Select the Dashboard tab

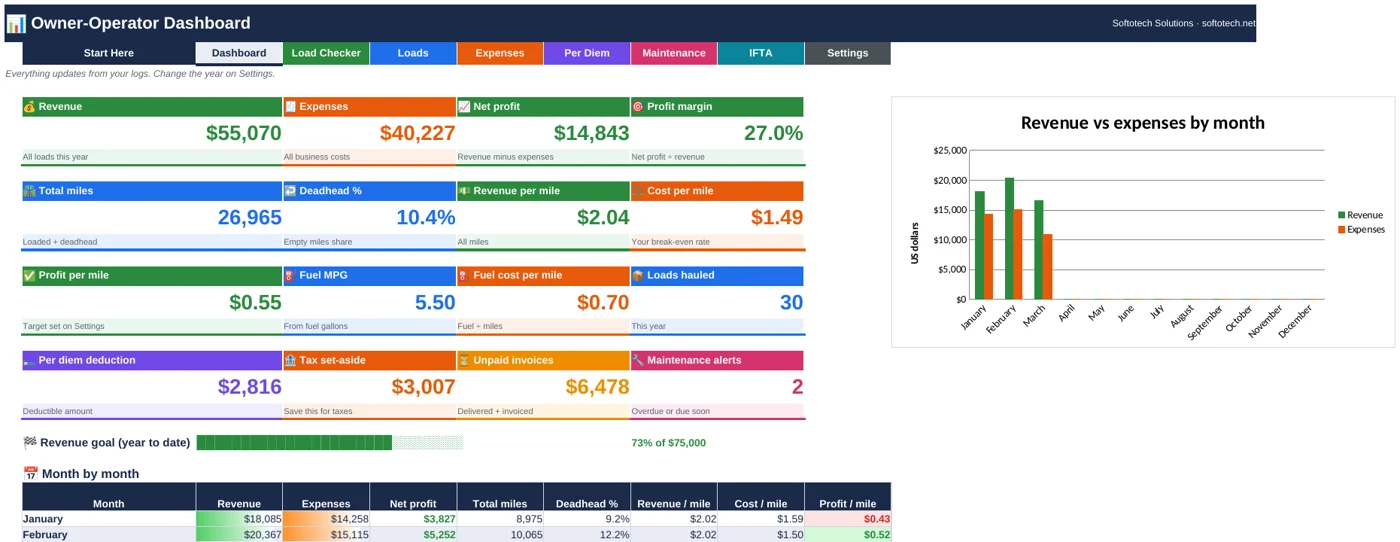[x=239, y=53]
